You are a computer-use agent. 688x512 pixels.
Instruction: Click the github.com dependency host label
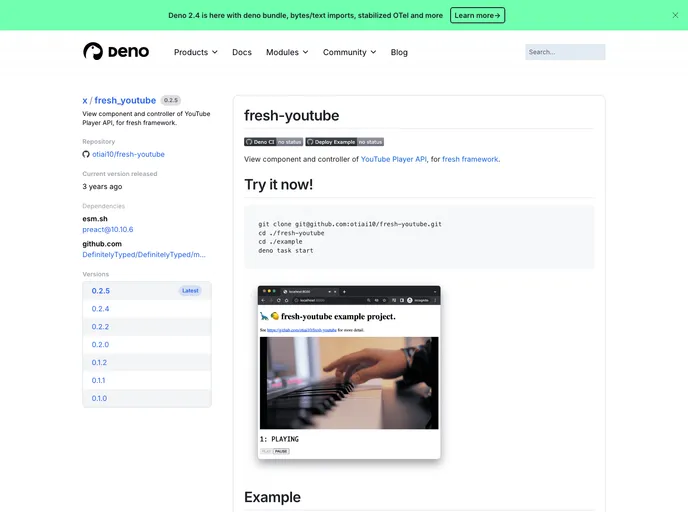pyautogui.click(x=102, y=243)
